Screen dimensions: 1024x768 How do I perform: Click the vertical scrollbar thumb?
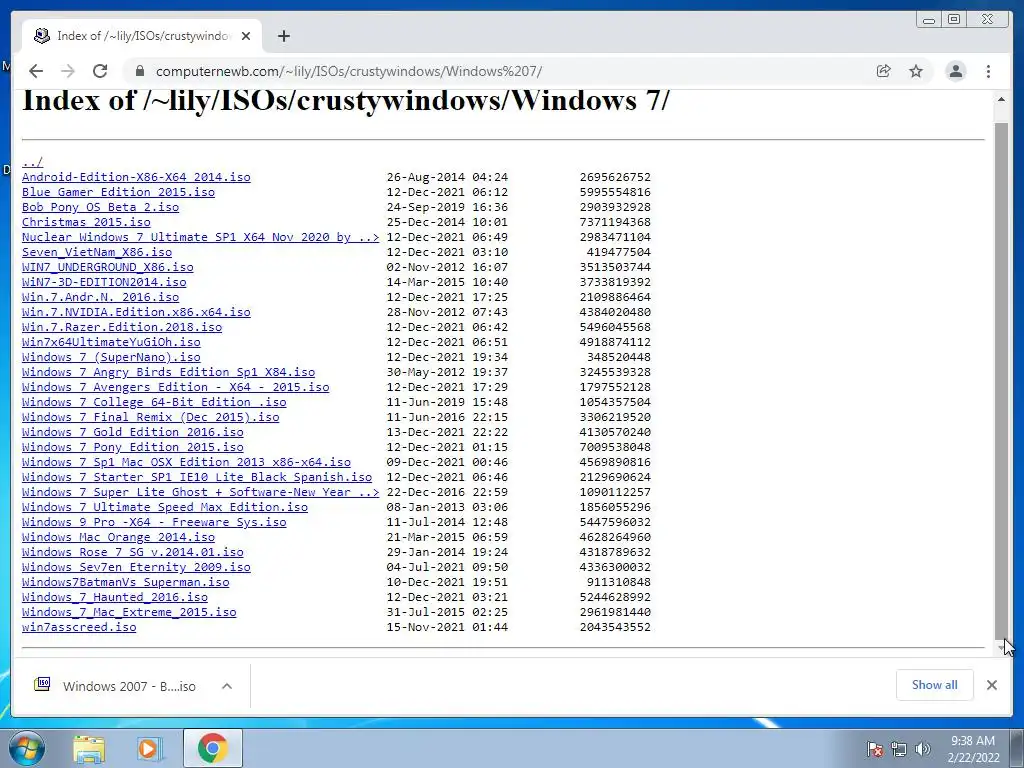(1001, 379)
